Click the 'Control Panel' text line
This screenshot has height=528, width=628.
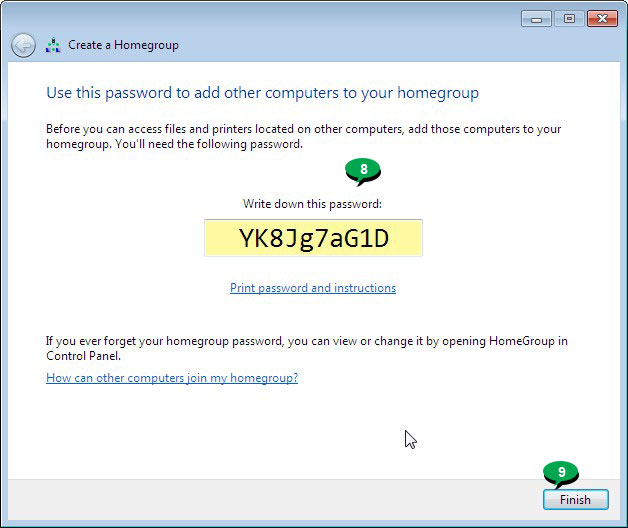83,356
